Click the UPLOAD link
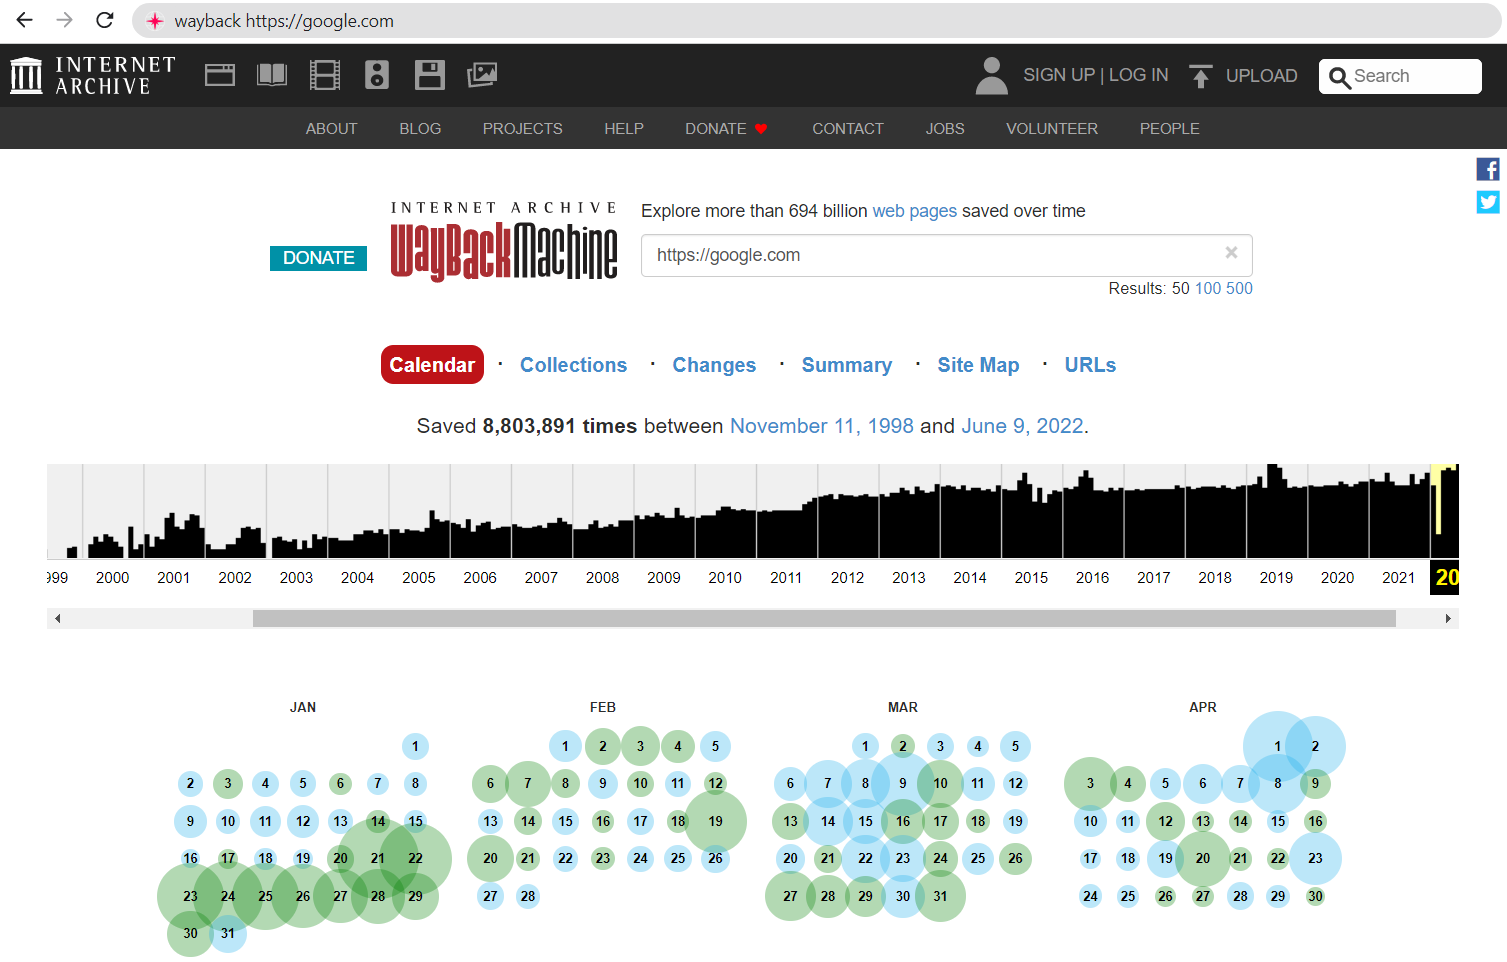The width and height of the screenshot is (1507, 962). pos(1262,76)
